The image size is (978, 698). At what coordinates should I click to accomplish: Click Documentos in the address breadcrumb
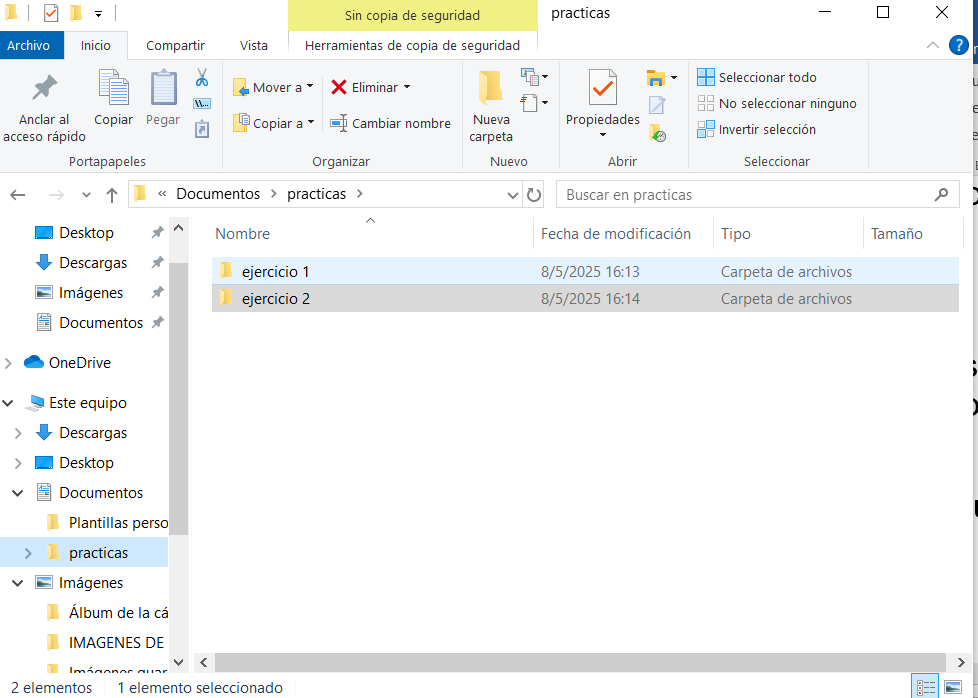(x=218, y=194)
